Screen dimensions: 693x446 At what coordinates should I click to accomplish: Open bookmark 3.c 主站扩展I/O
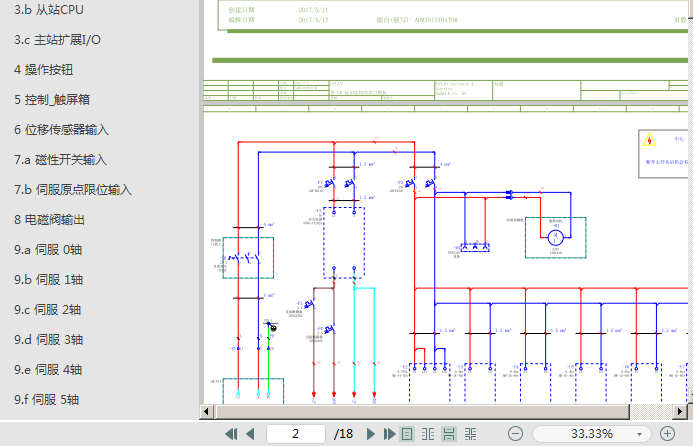(x=57, y=40)
